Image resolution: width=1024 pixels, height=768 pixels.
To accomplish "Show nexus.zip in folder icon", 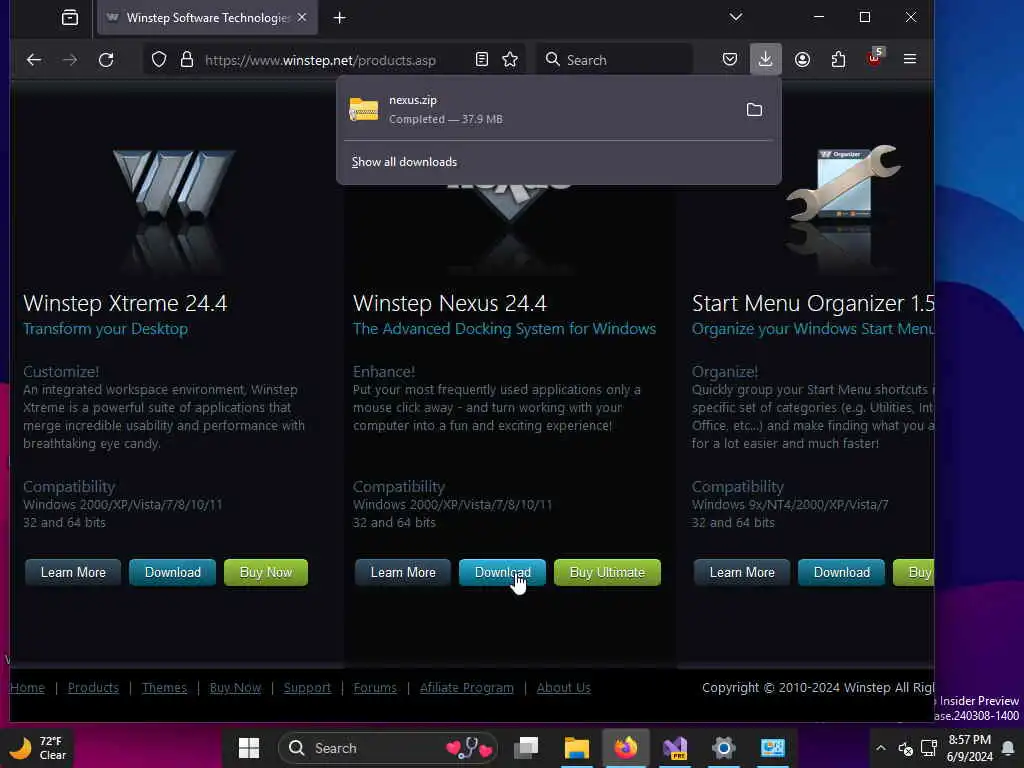I will [754, 110].
